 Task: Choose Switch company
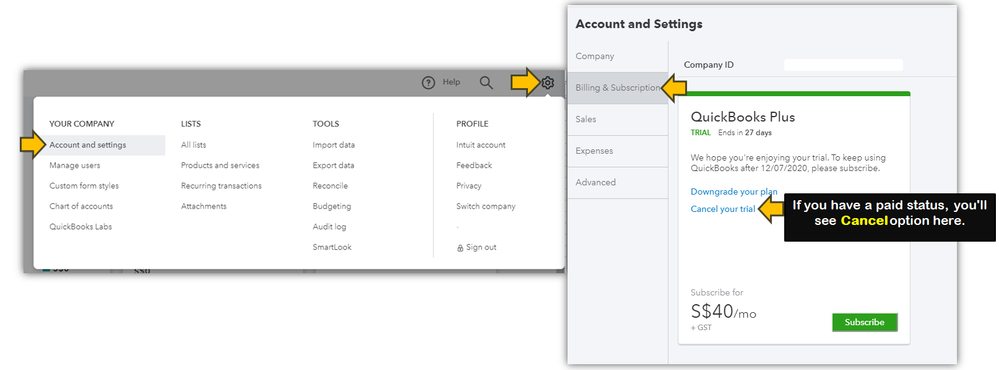(x=485, y=206)
